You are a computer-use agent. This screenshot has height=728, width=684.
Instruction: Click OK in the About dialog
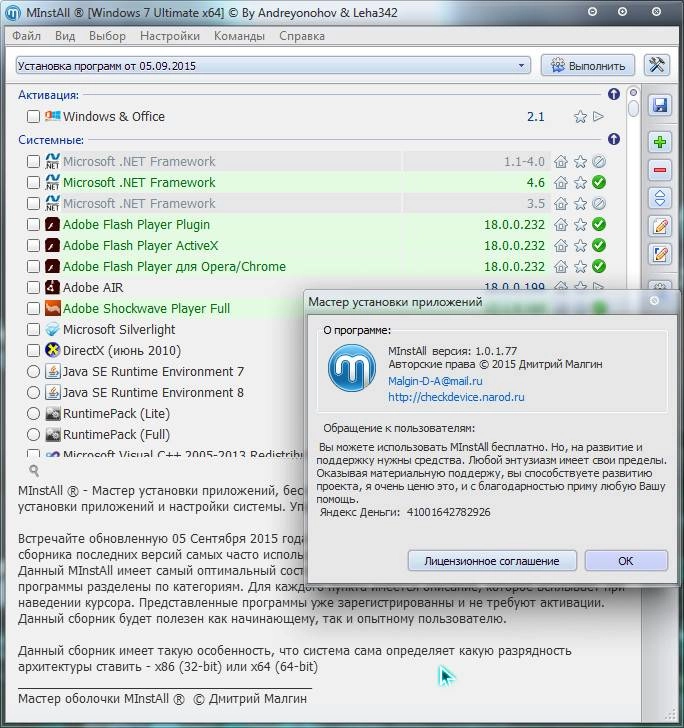tap(625, 561)
